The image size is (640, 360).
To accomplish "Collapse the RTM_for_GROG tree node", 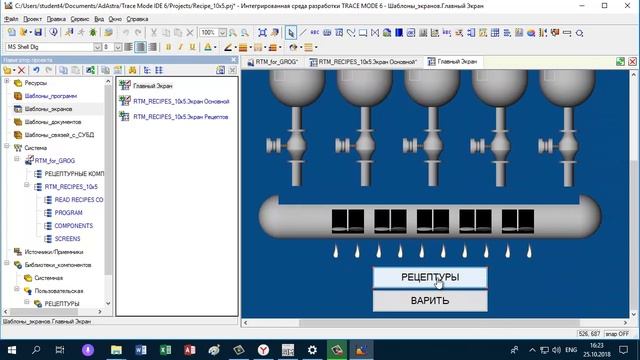I will pos(17,159).
